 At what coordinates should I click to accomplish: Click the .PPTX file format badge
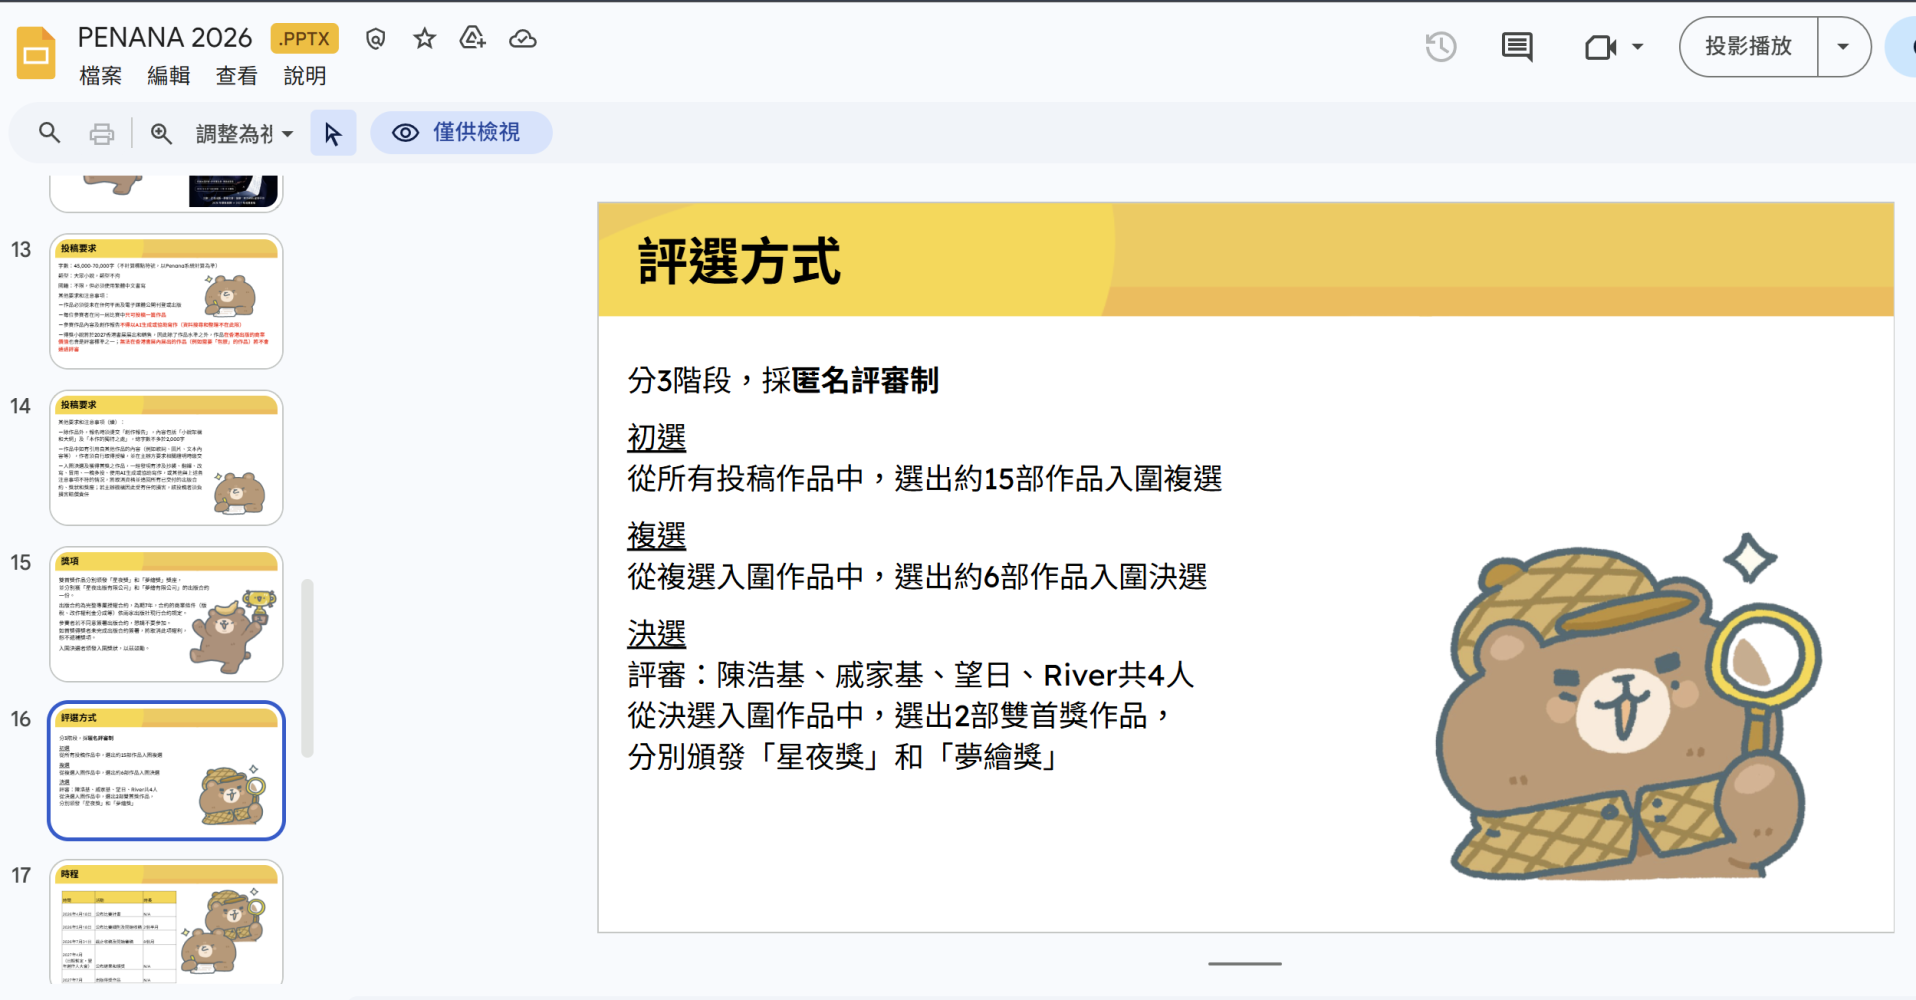tap(305, 39)
